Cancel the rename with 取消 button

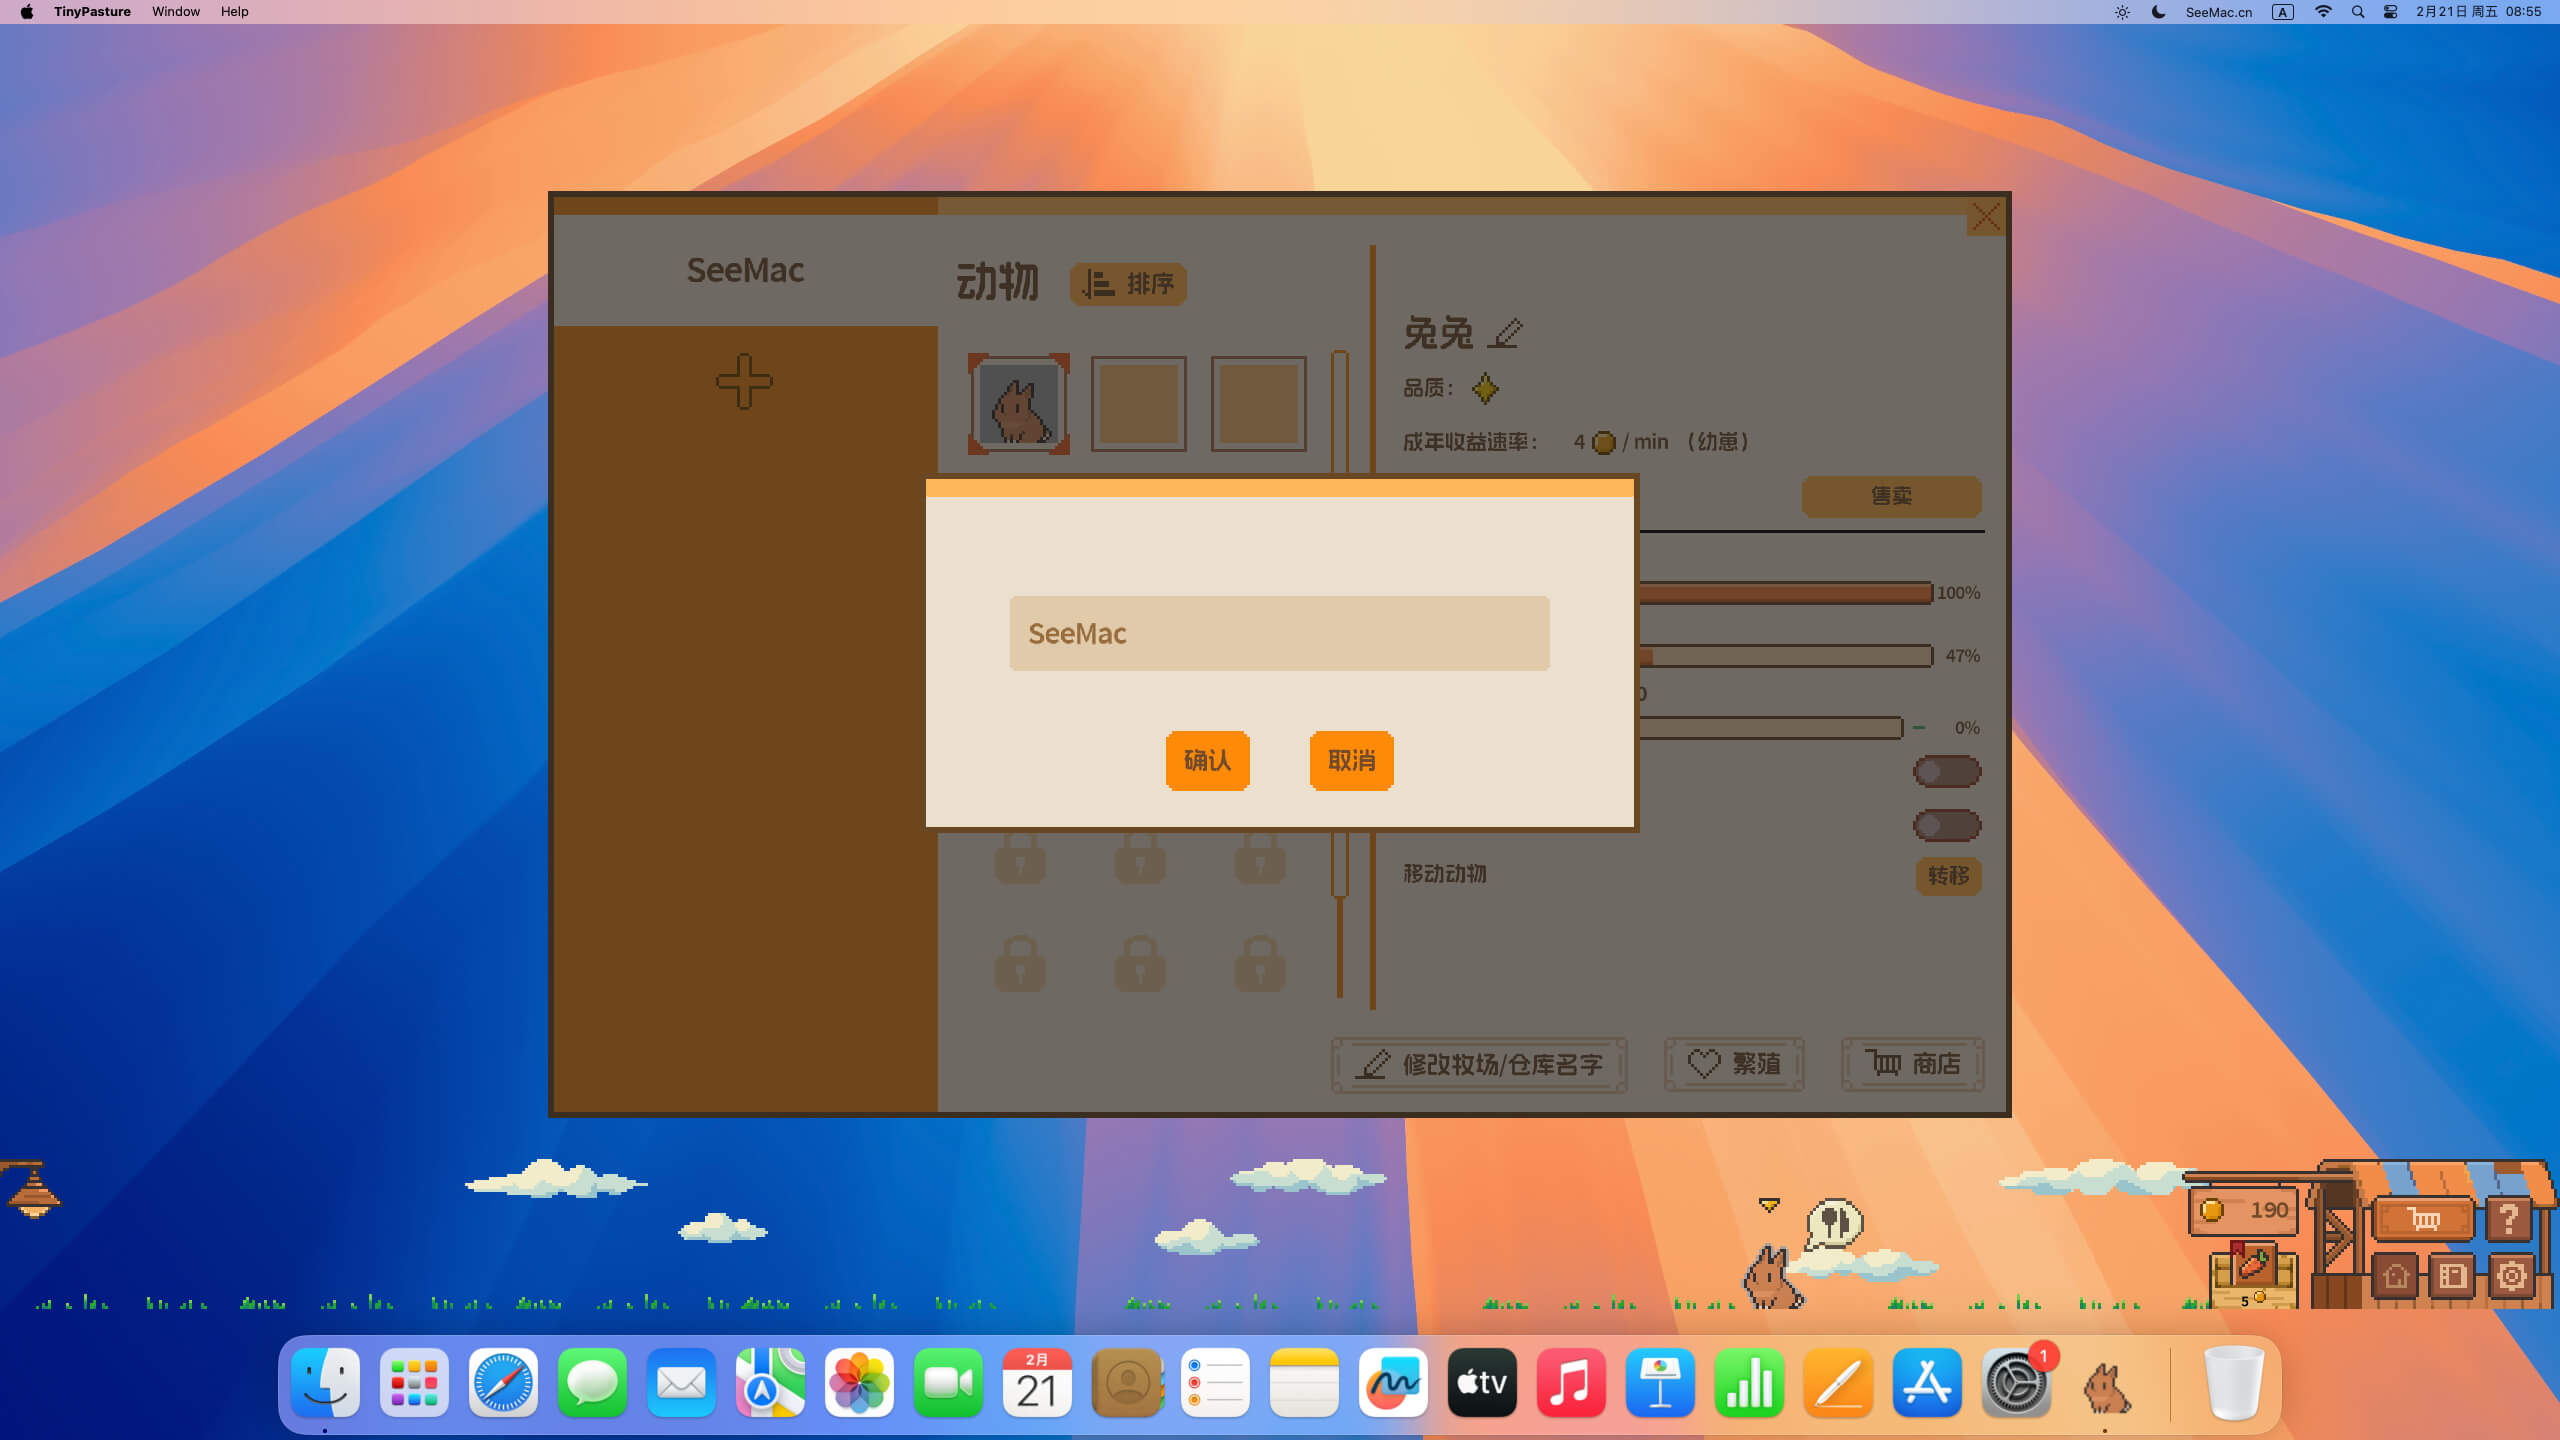coord(1351,760)
